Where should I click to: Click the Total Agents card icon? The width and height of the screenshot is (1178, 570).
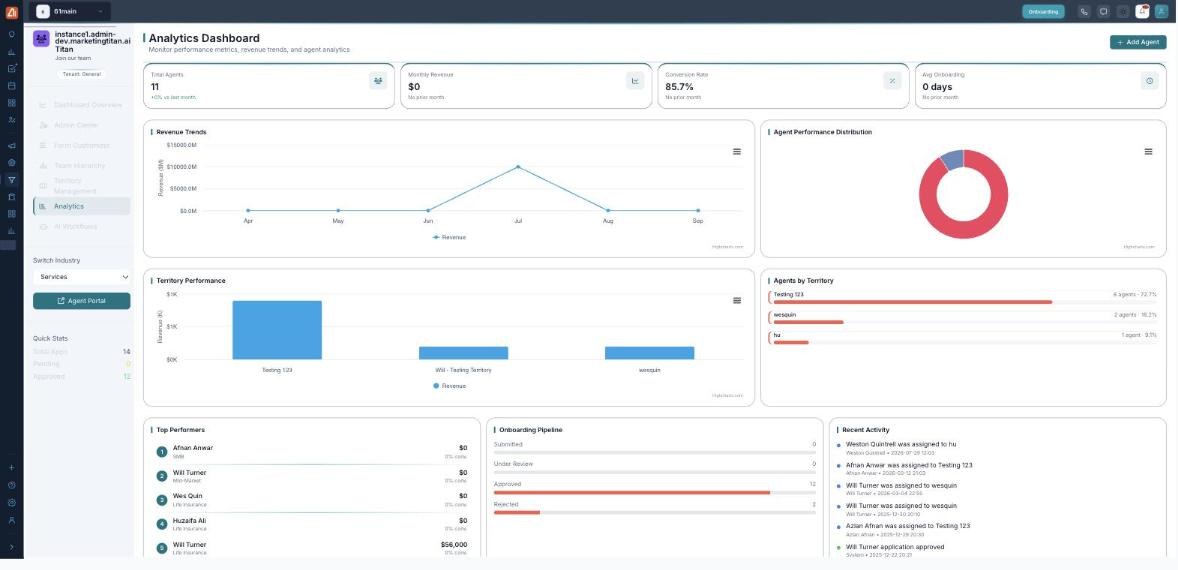[378, 81]
